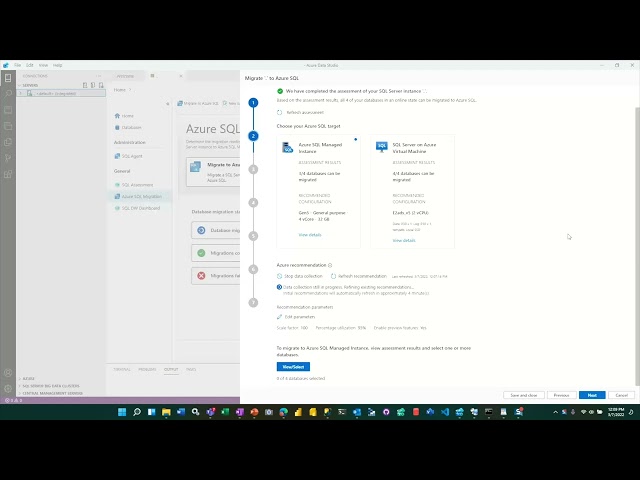
Task: Switch to the TERMINAL panel tab
Action: pos(122,369)
